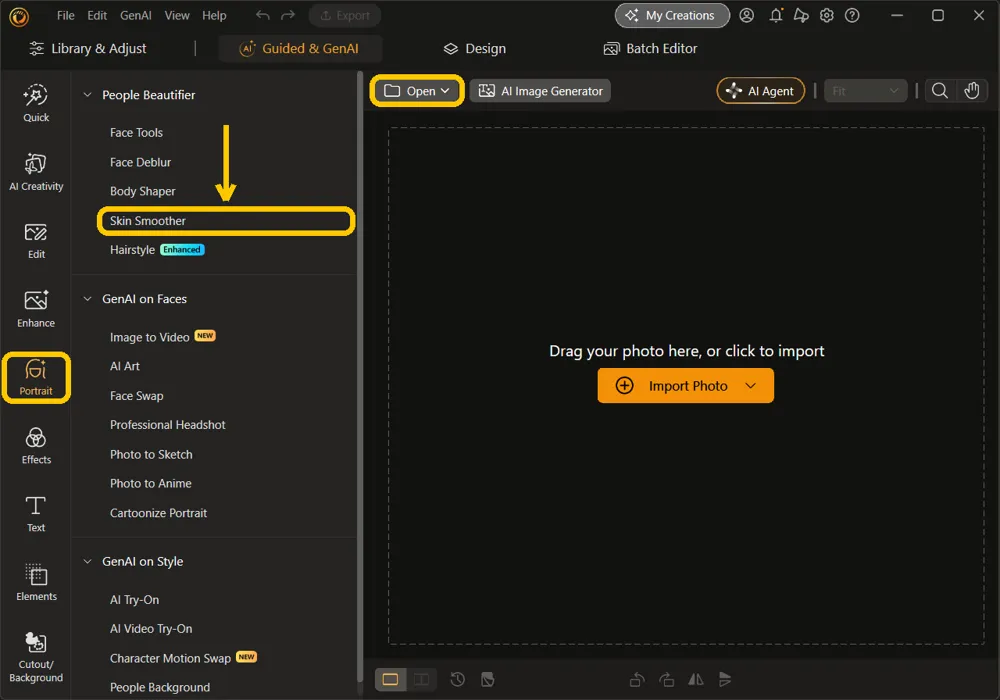Open the Edit section in the left sidebar
This screenshot has width=1000, height=700.
(x=36, y=240)
